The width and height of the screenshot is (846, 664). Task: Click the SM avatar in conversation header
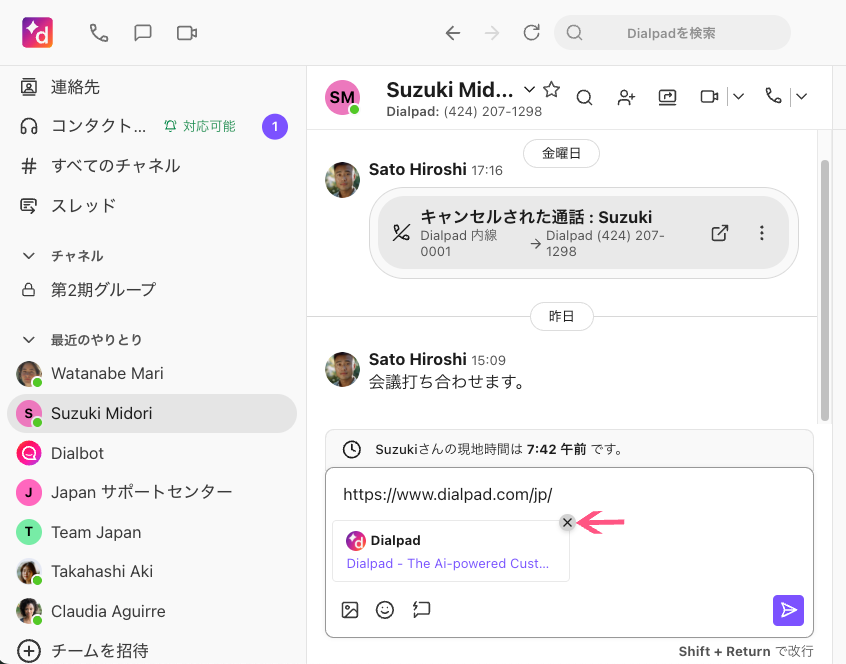point(342,97)
